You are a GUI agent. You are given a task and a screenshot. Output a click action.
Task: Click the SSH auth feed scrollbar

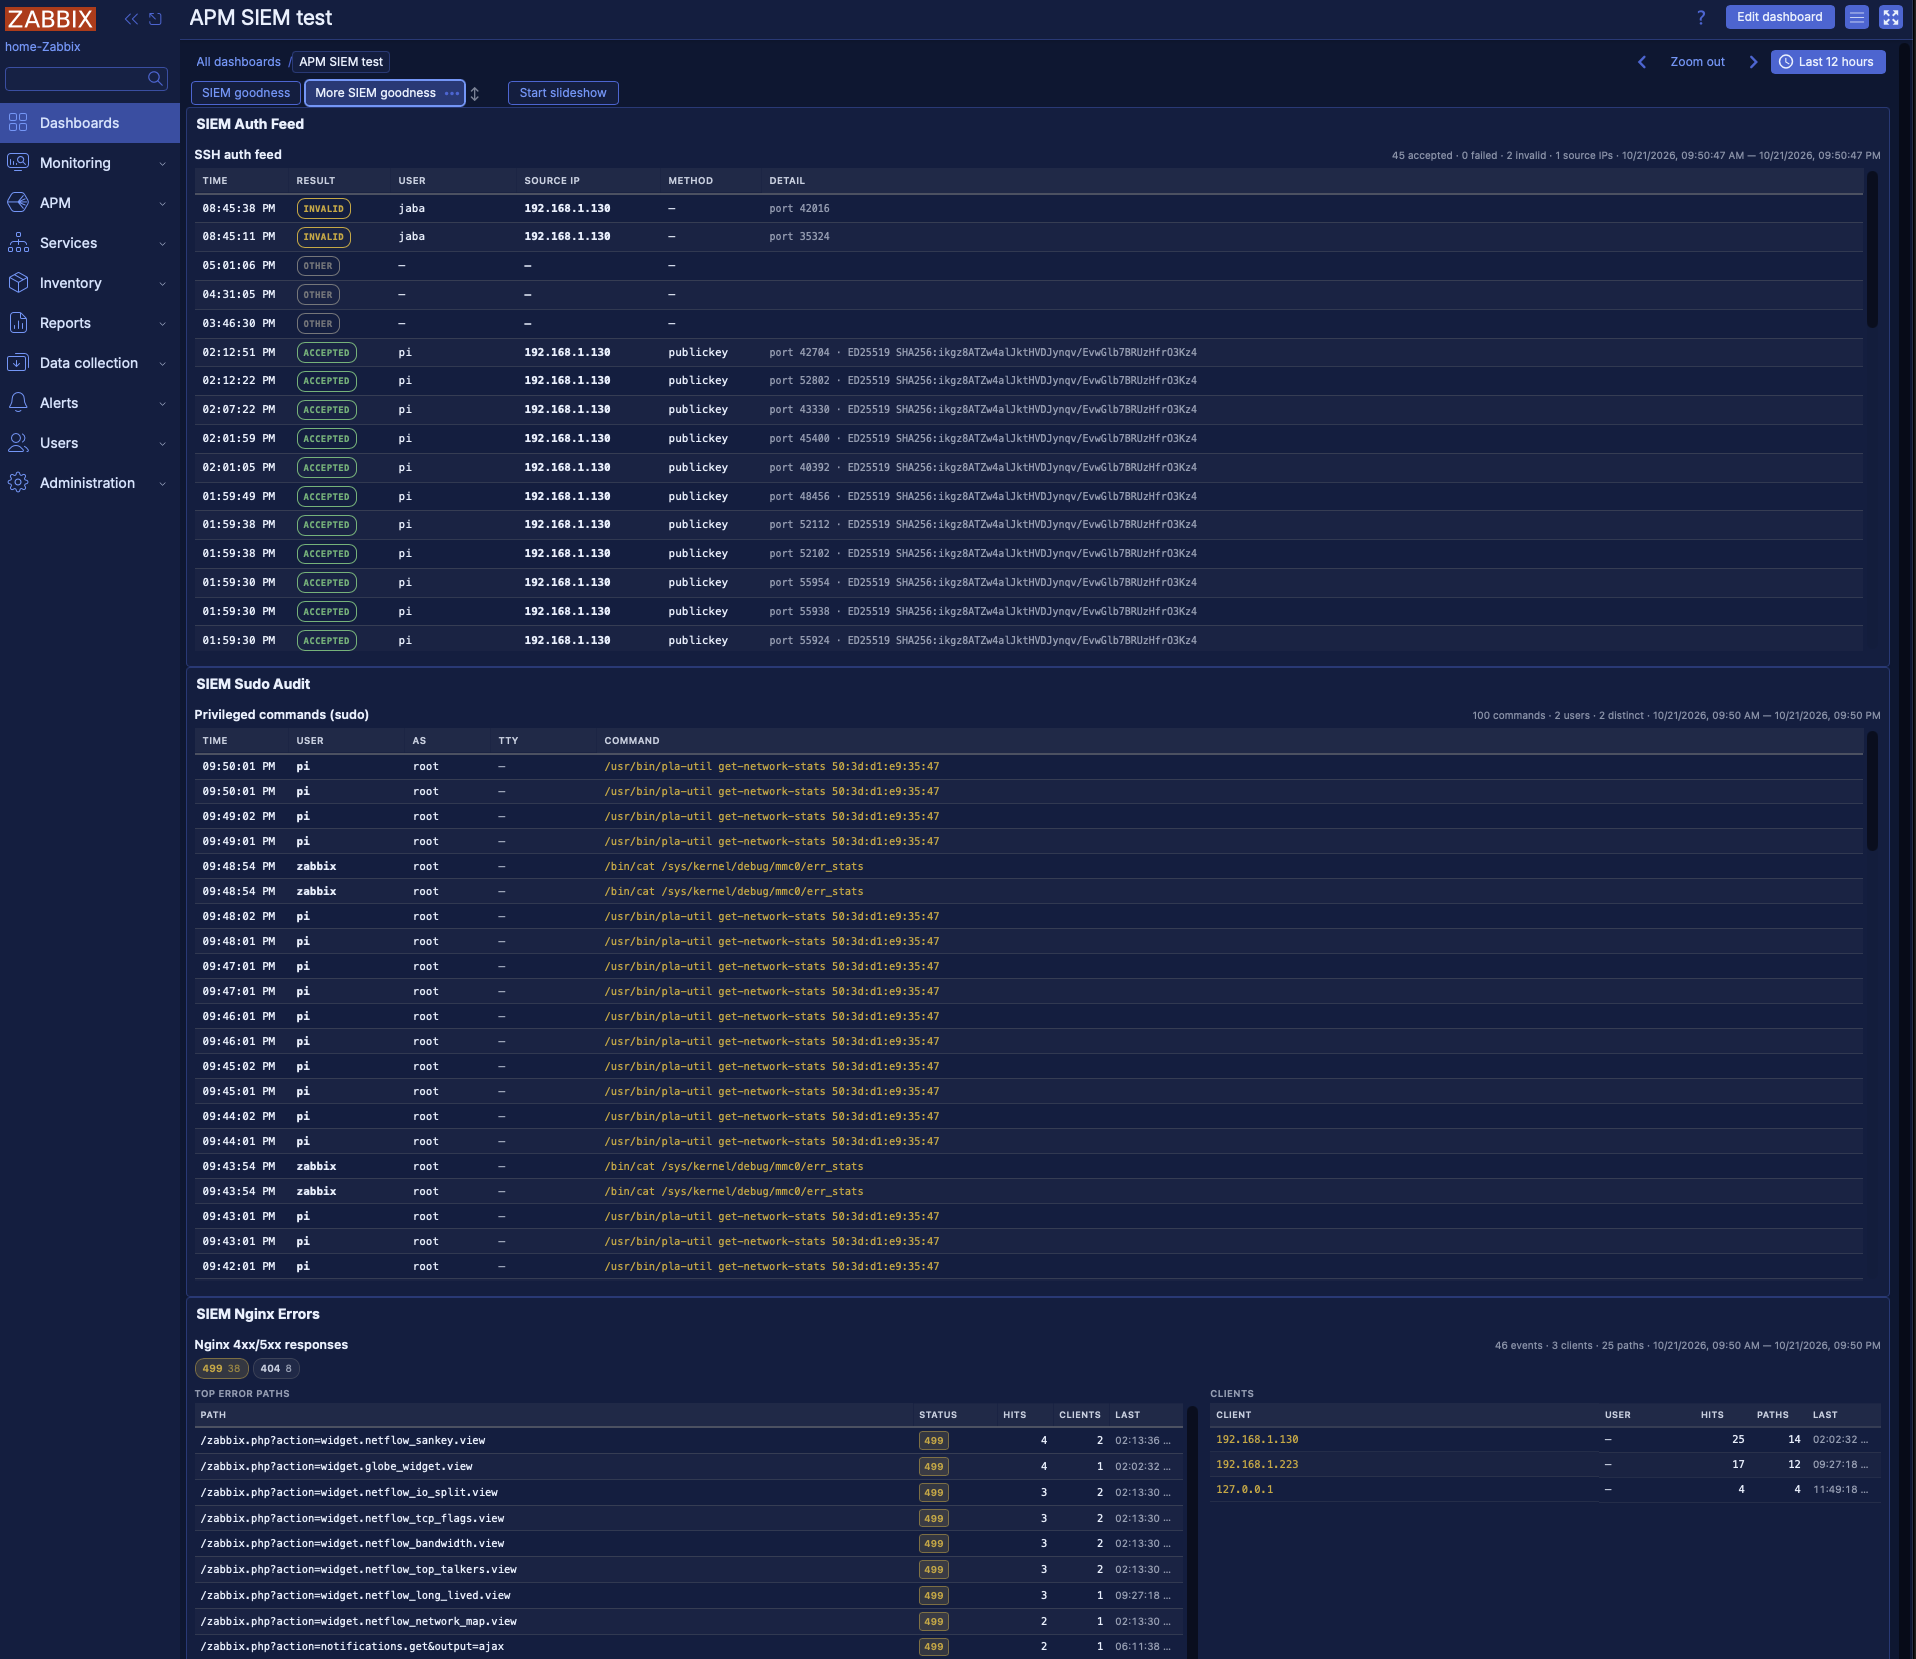[1872, 250]
